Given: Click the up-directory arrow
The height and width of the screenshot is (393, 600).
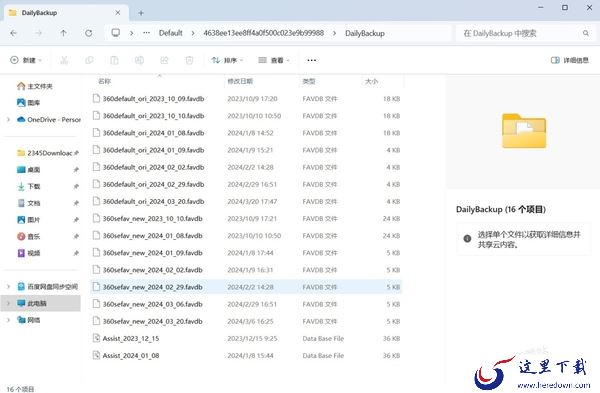Looking at the screenshot, I should coord(64,33).
